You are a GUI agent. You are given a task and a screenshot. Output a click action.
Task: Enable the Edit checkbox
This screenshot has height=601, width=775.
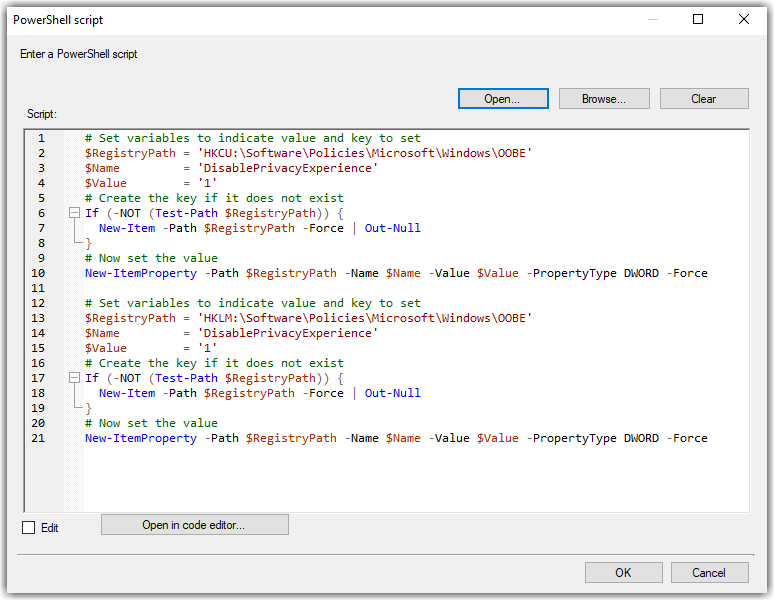[x=29, y=528]
